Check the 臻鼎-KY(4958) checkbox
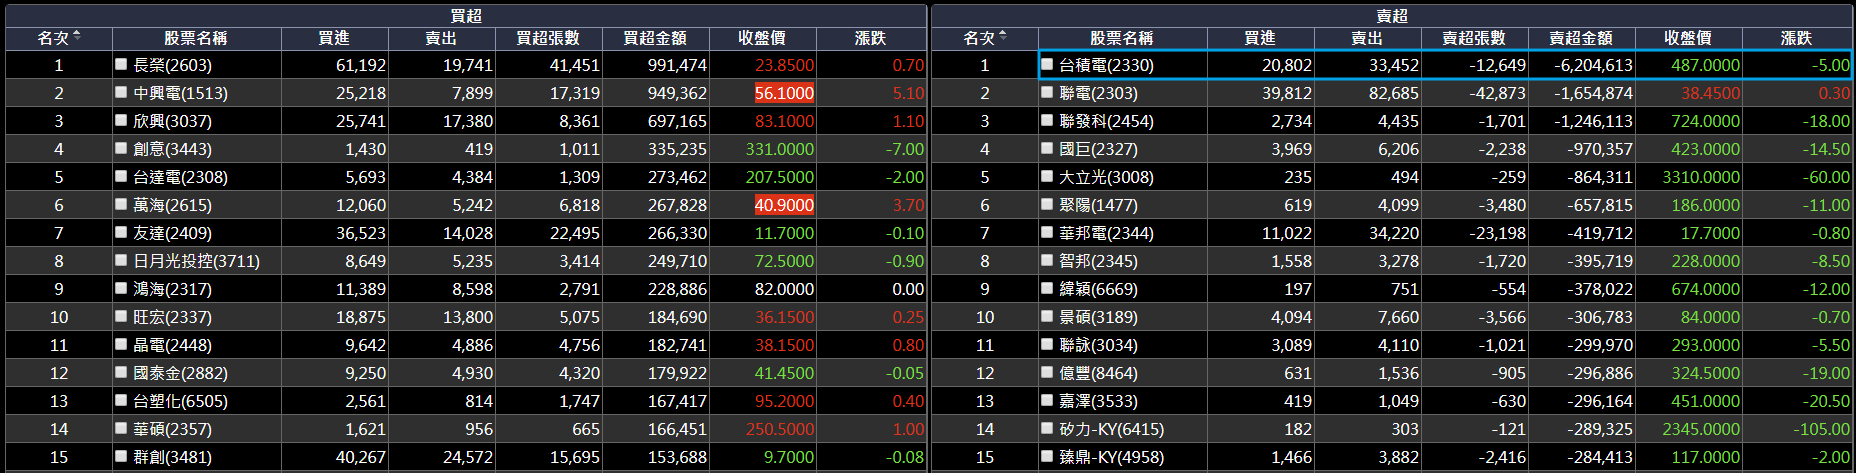1856x473 pixels. pos(1047,456)
